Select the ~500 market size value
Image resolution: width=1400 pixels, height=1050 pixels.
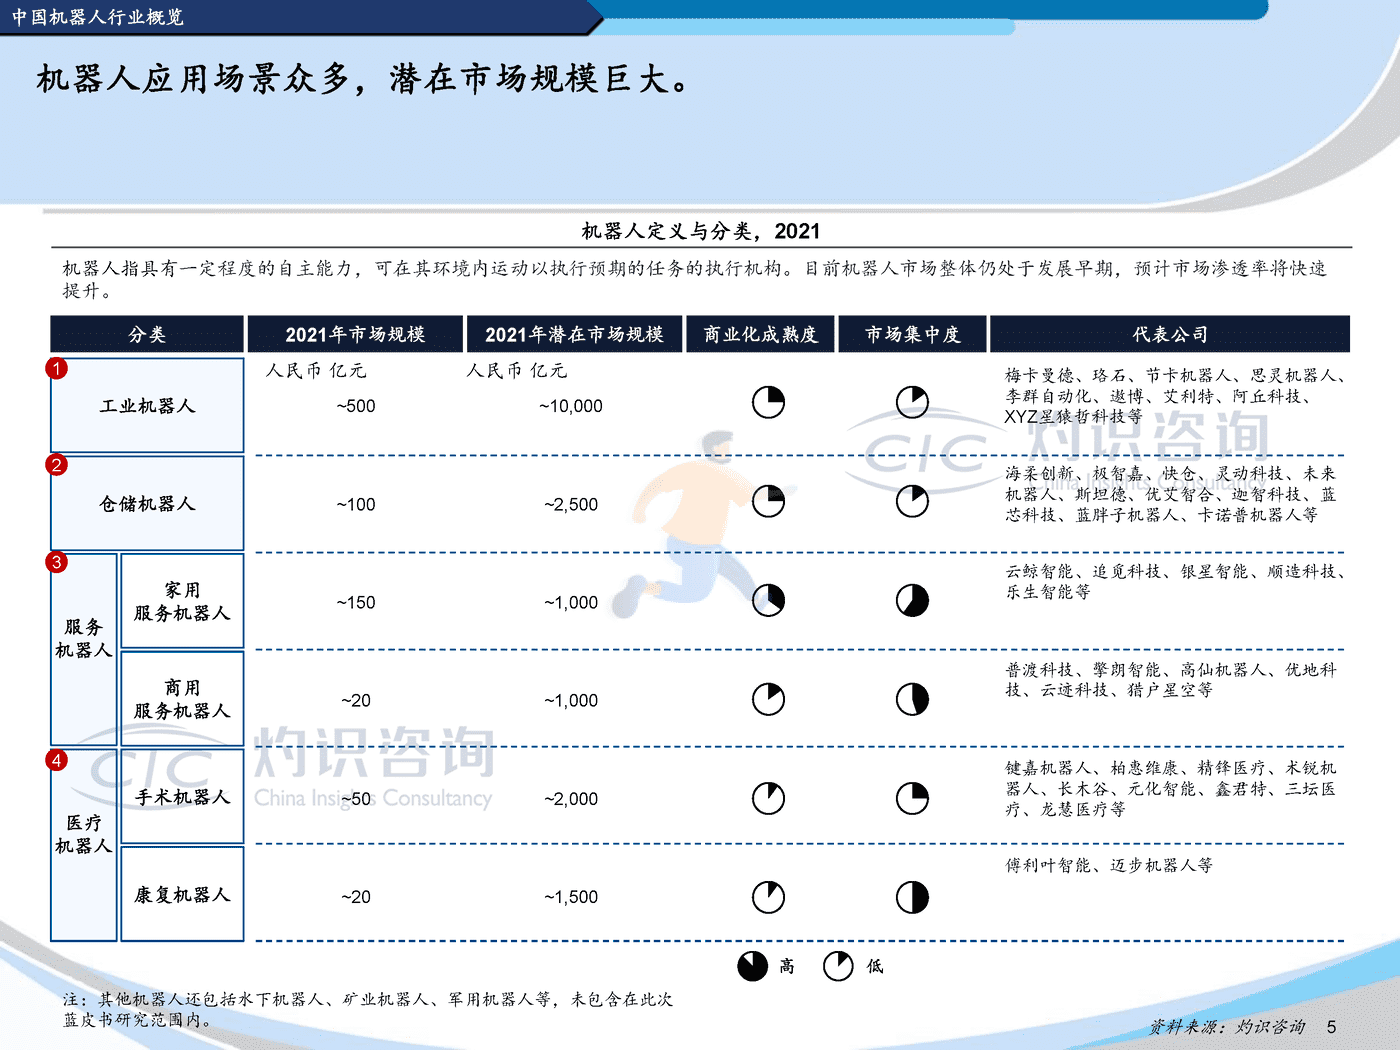(356, 406)
